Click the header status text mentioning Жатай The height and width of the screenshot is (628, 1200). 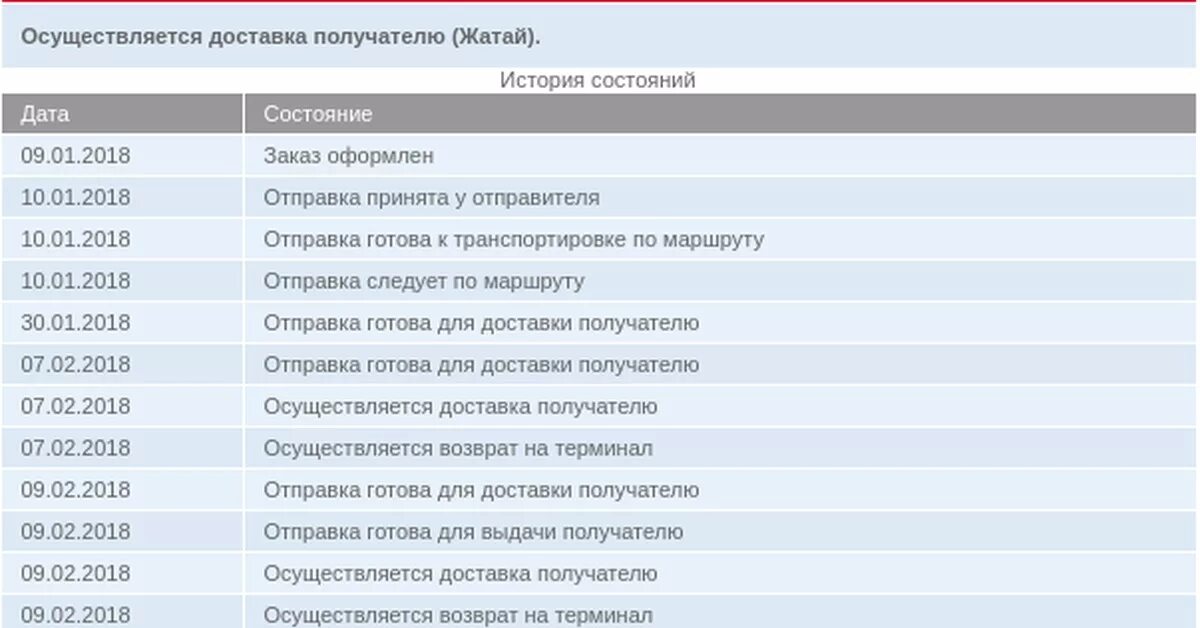(x=281, y=36)
